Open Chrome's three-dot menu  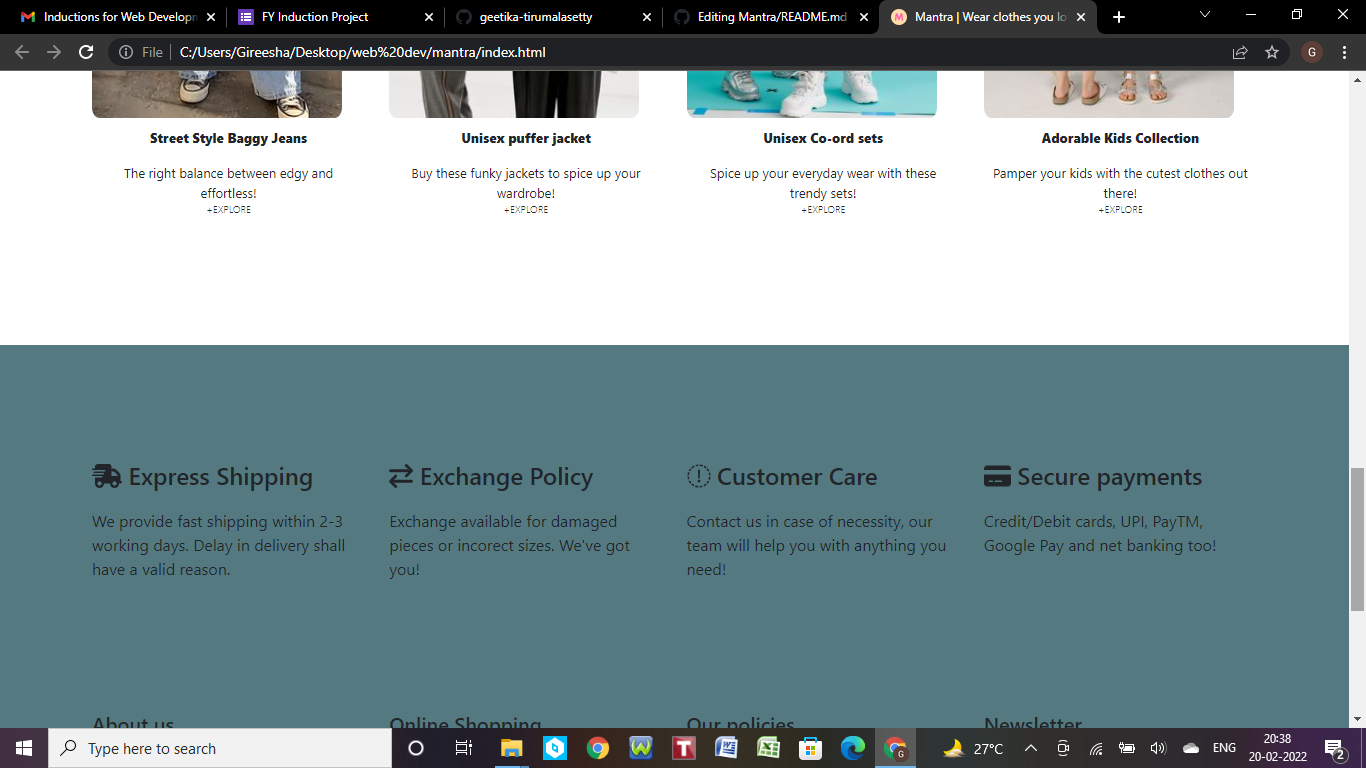(1345, 52)
